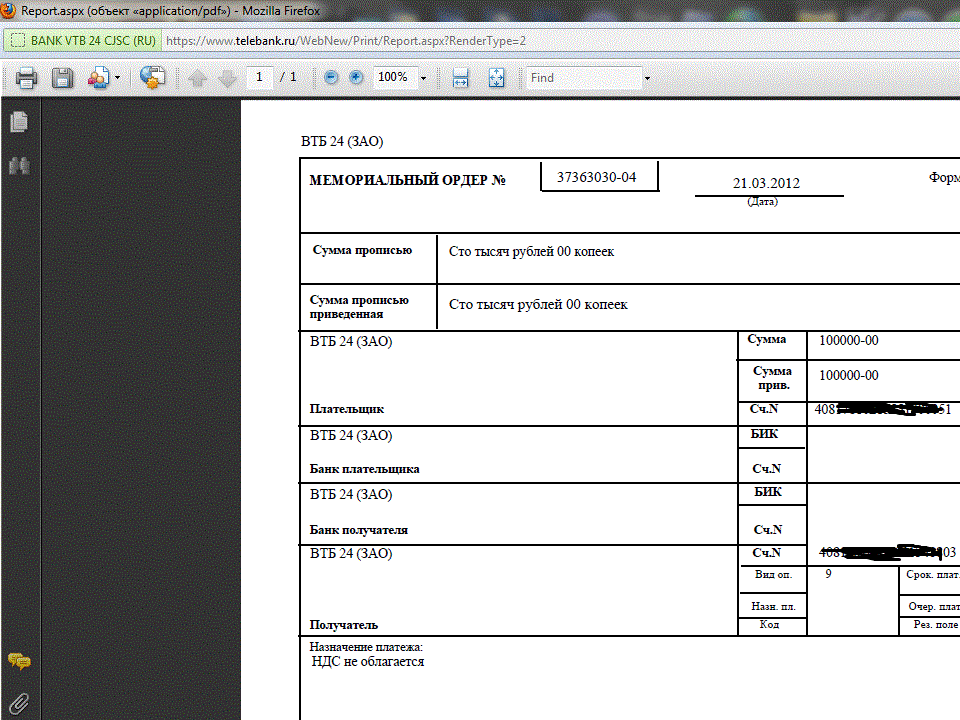Click the fit width scrolling mode icon
960x720 pixels.
[x=460, y=78]
